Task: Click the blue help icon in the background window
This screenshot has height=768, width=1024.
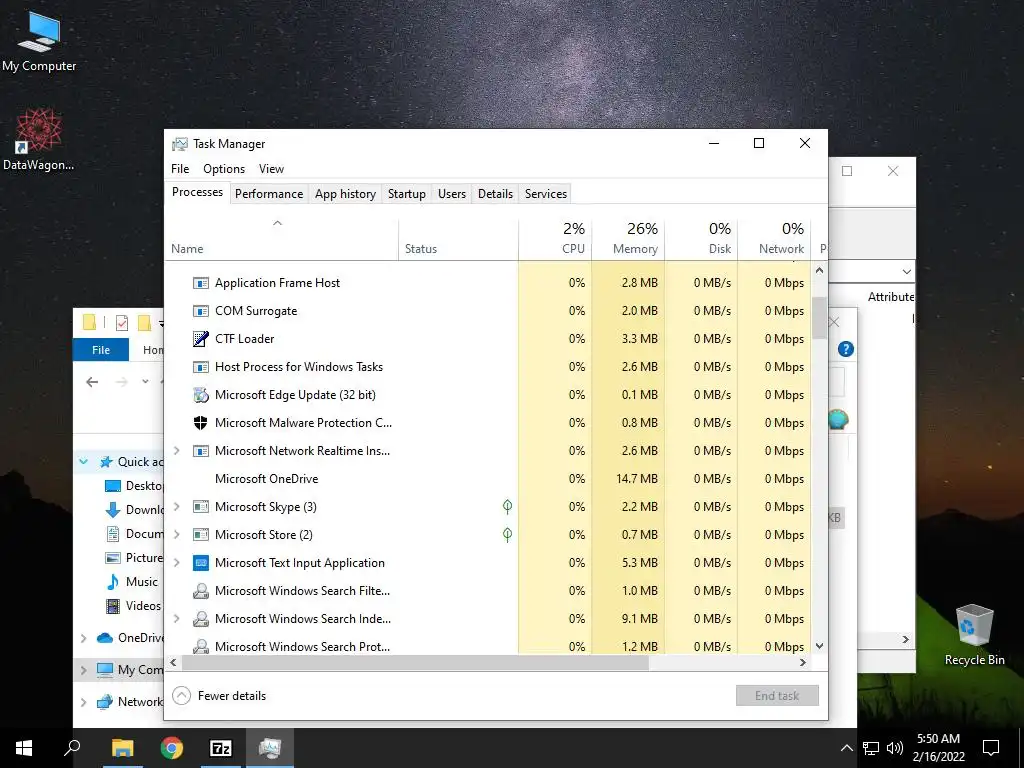Action: [846, 349]
